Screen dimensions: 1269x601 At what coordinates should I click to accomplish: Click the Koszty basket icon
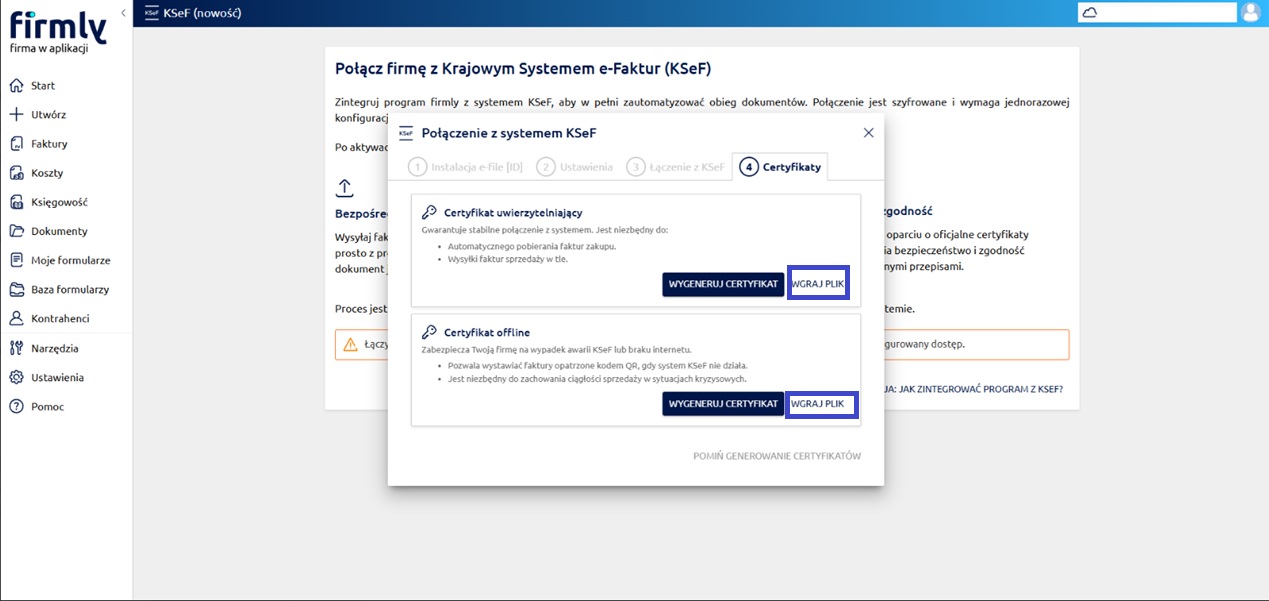(16, 173)
